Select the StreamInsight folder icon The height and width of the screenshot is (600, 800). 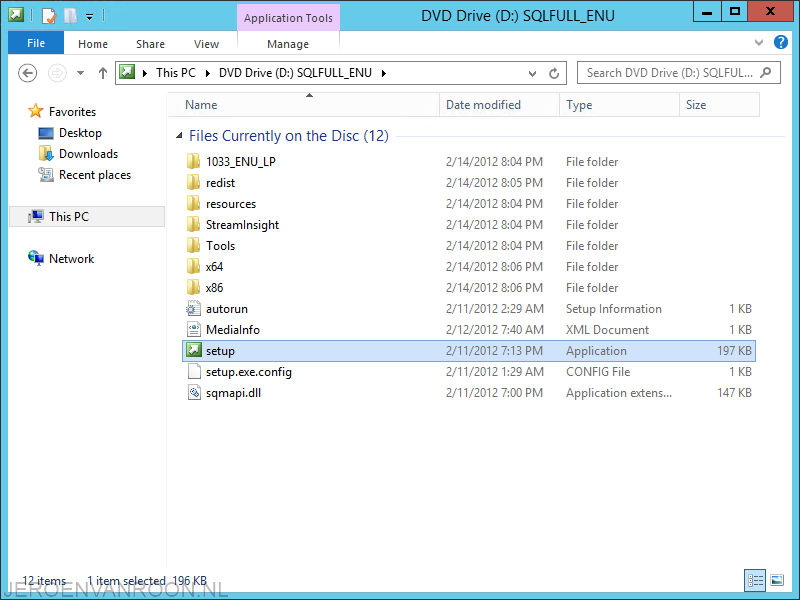(x=193, y=224)
